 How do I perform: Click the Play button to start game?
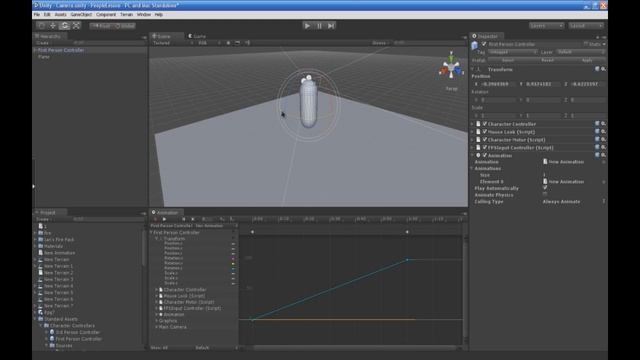tap(307, 26)
